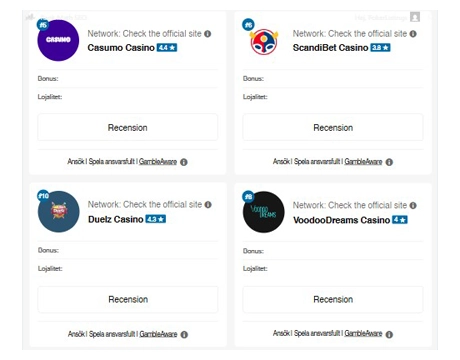
Task: Click the Casumo Casino 4.4 rating badge
Action: 167,48
